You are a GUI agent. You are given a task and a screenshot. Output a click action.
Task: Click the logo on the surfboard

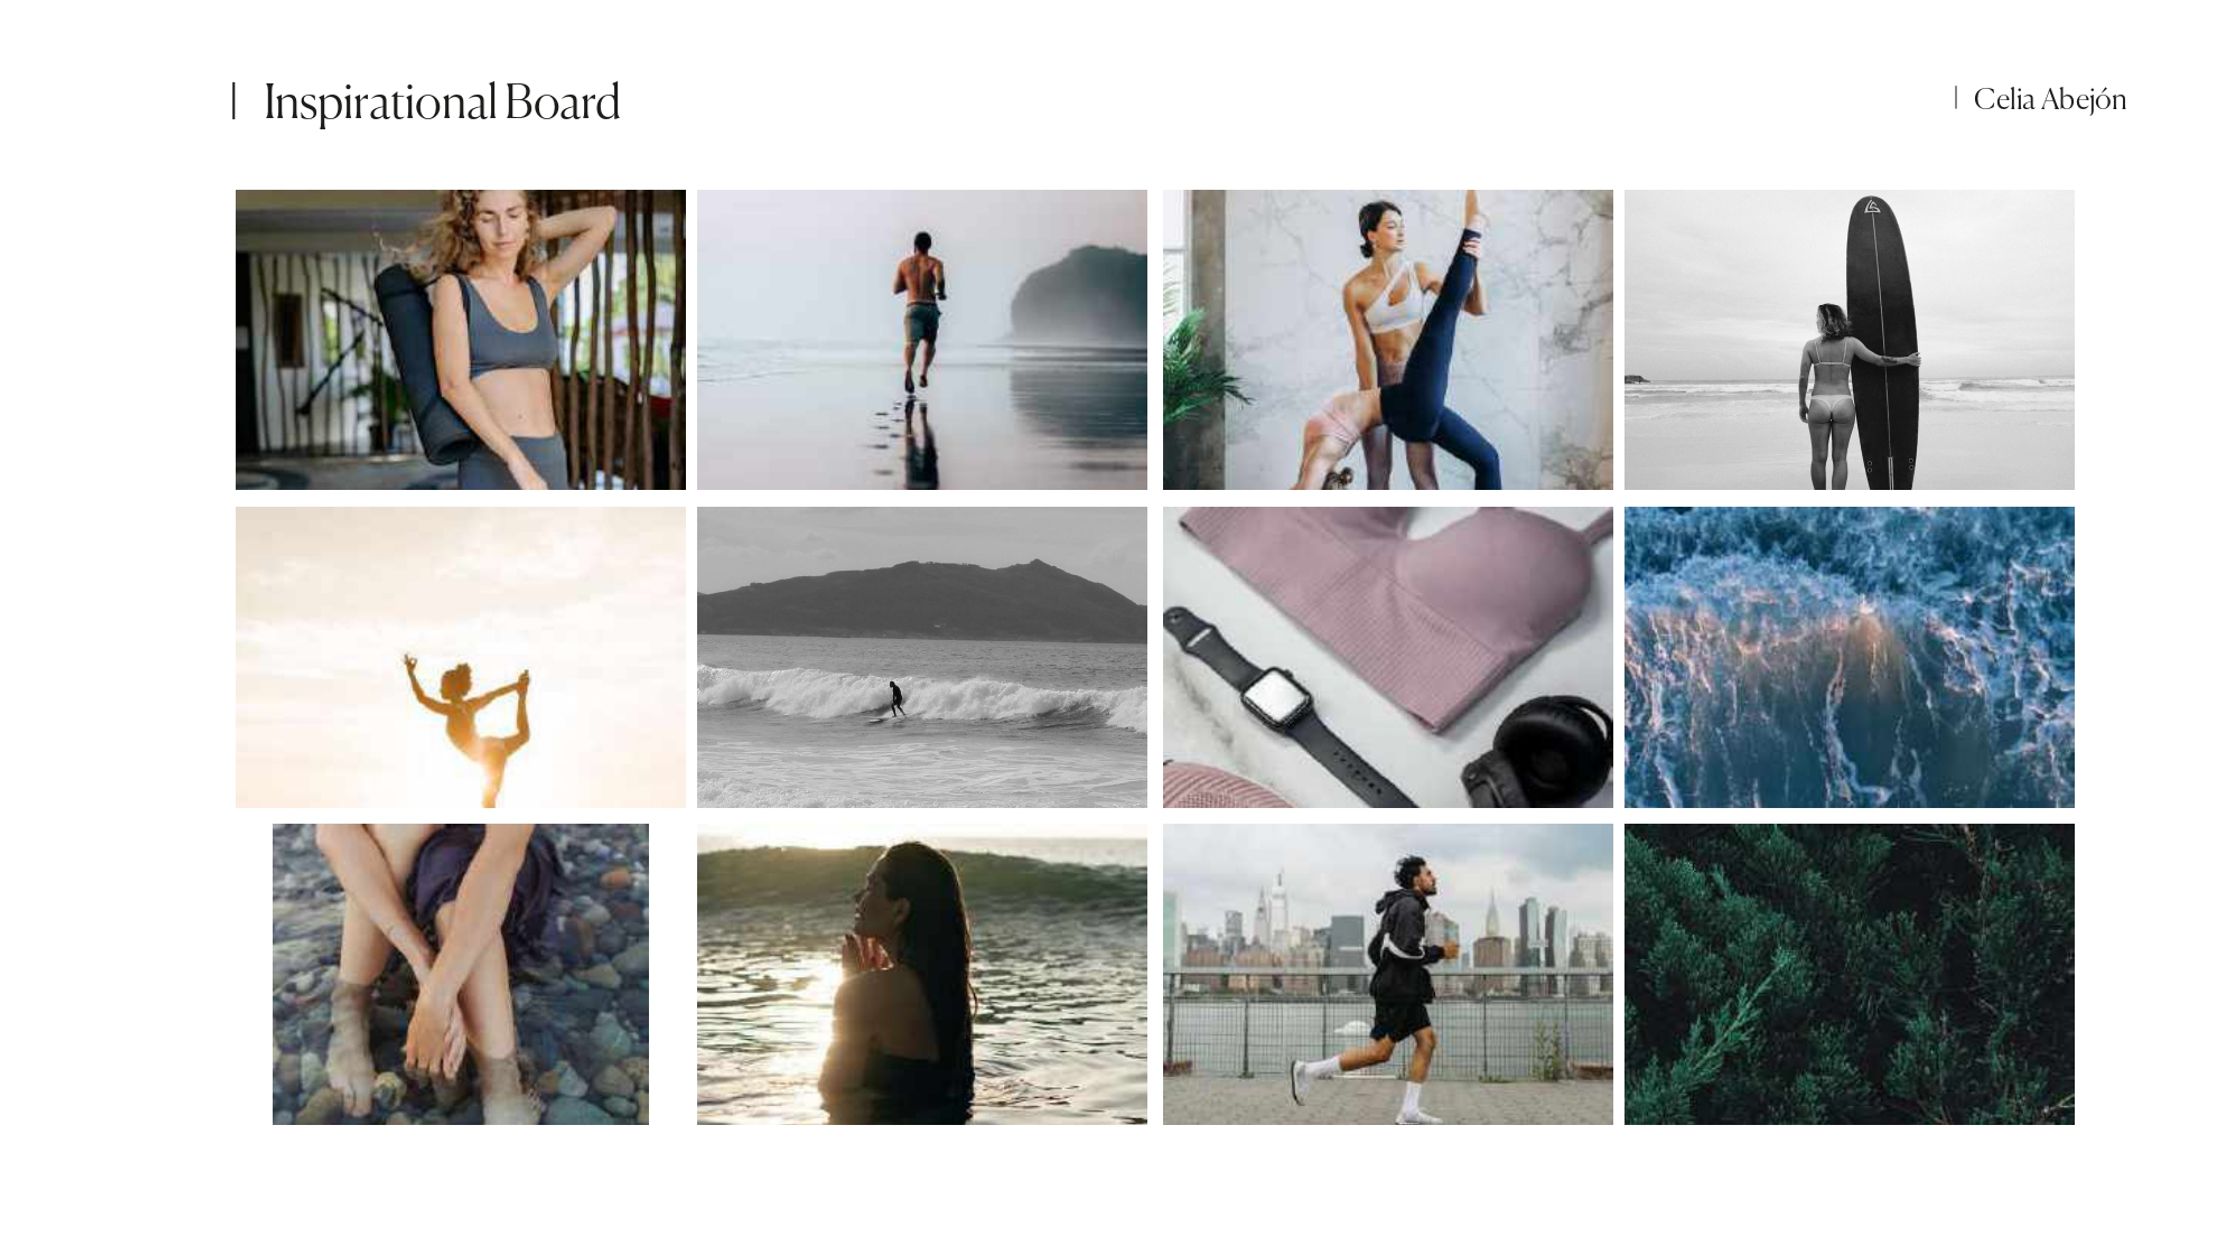click(1872, 208)
